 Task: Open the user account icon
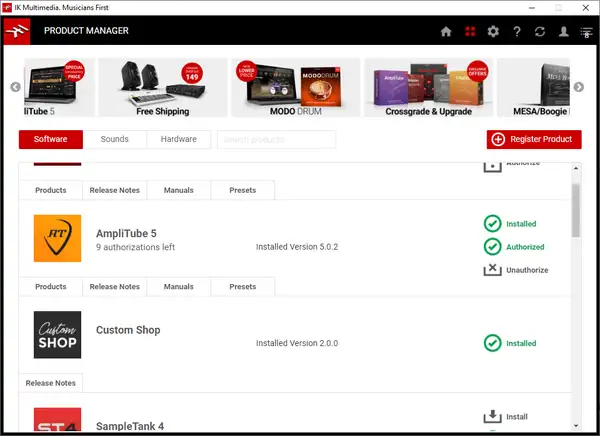click(x=563, y=31)
